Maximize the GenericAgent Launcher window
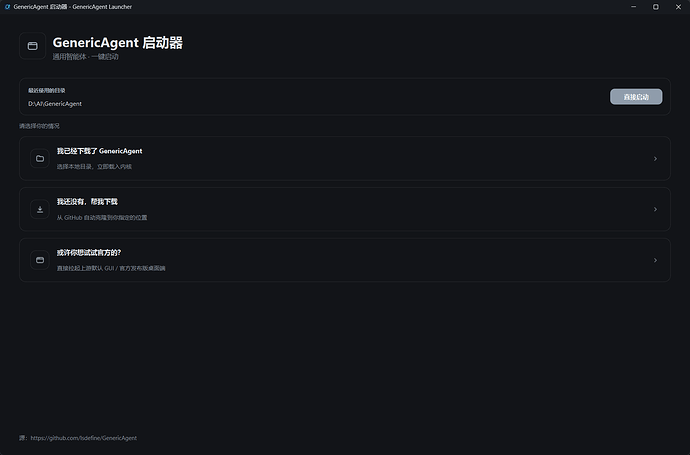 [656, 7]
